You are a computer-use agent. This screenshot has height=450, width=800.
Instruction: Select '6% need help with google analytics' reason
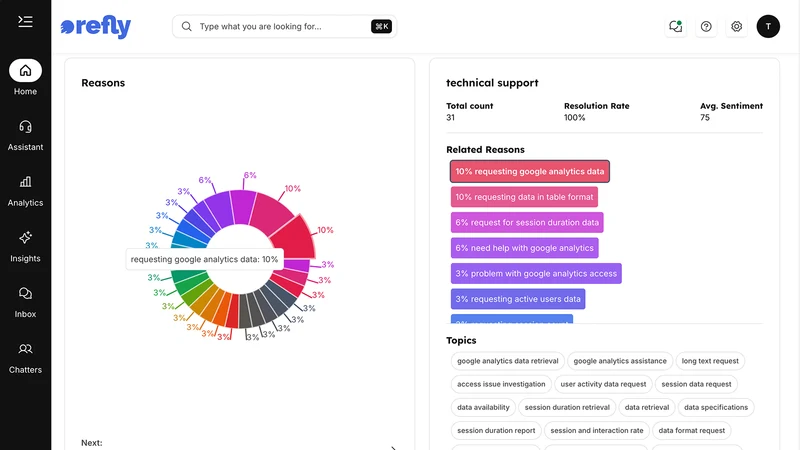click(524, 248)
